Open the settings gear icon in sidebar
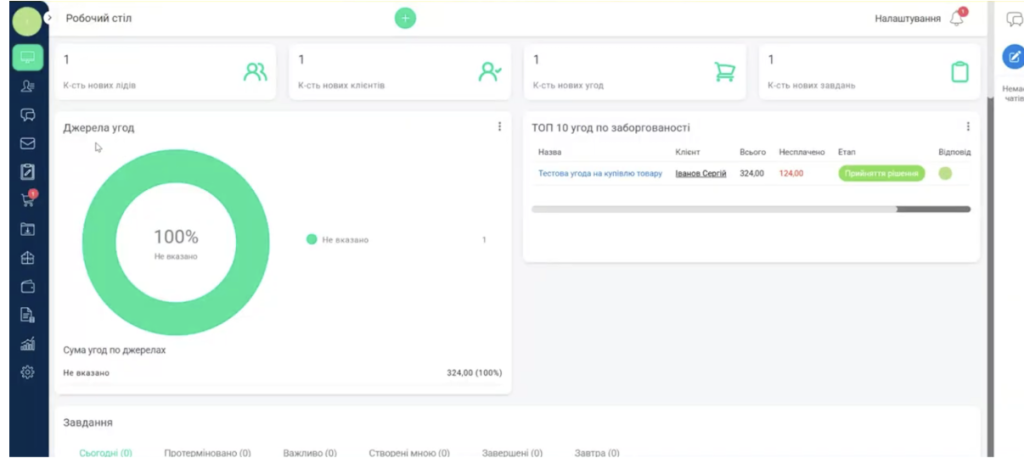 click(28, 372)
